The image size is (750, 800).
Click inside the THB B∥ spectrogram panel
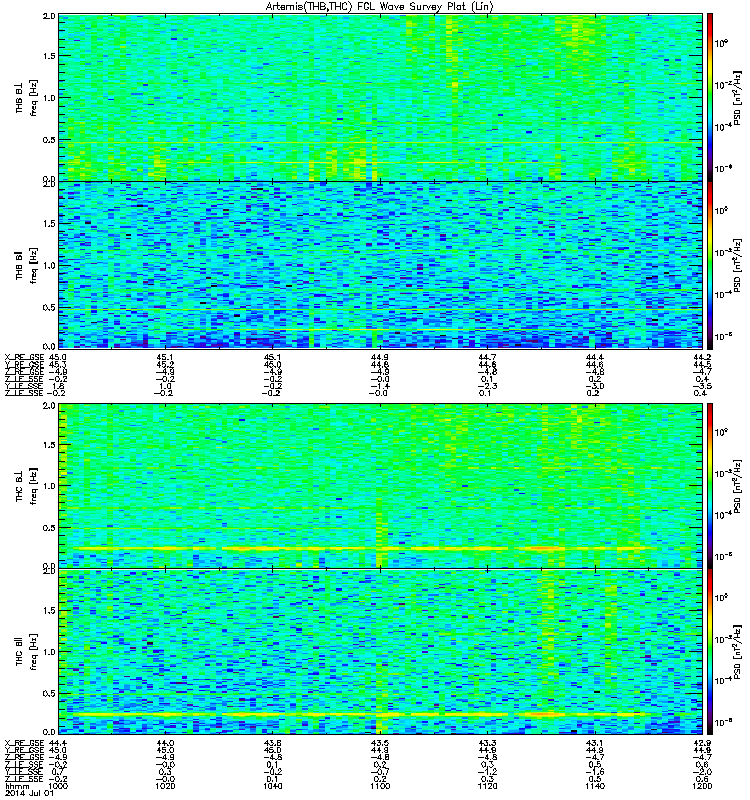[x=380, y=265]
